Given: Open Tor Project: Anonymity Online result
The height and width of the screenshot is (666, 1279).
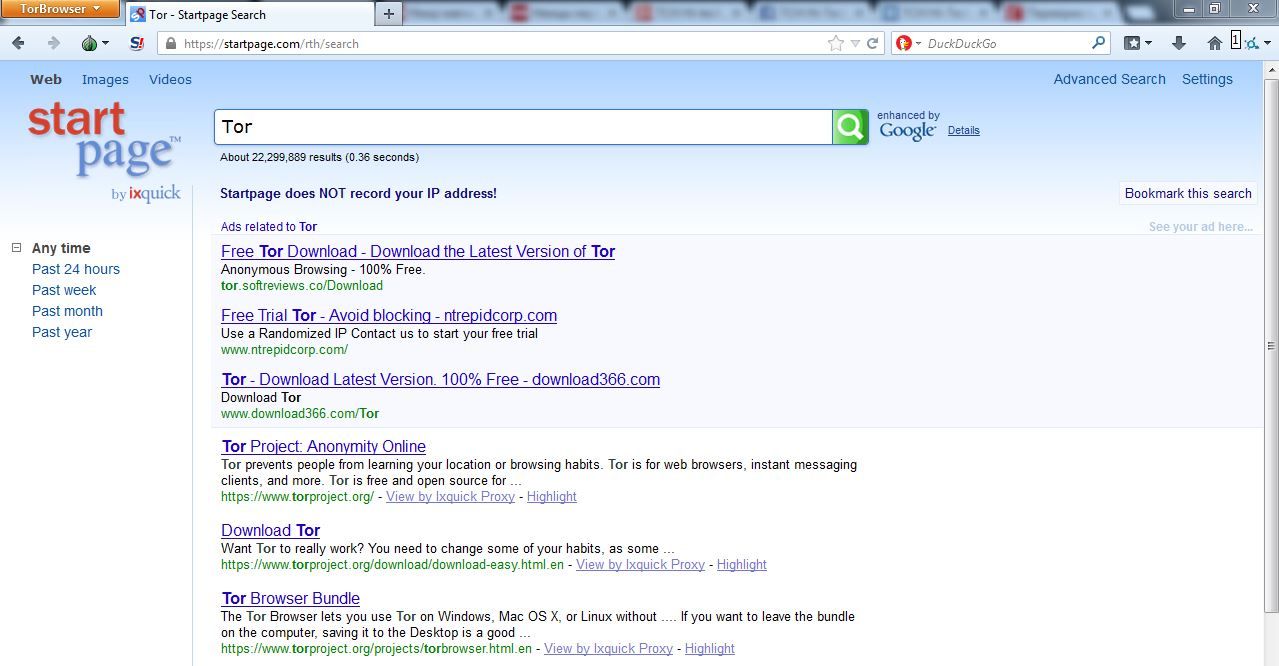Looking at the screenshot, I should [x=324, y=446].
